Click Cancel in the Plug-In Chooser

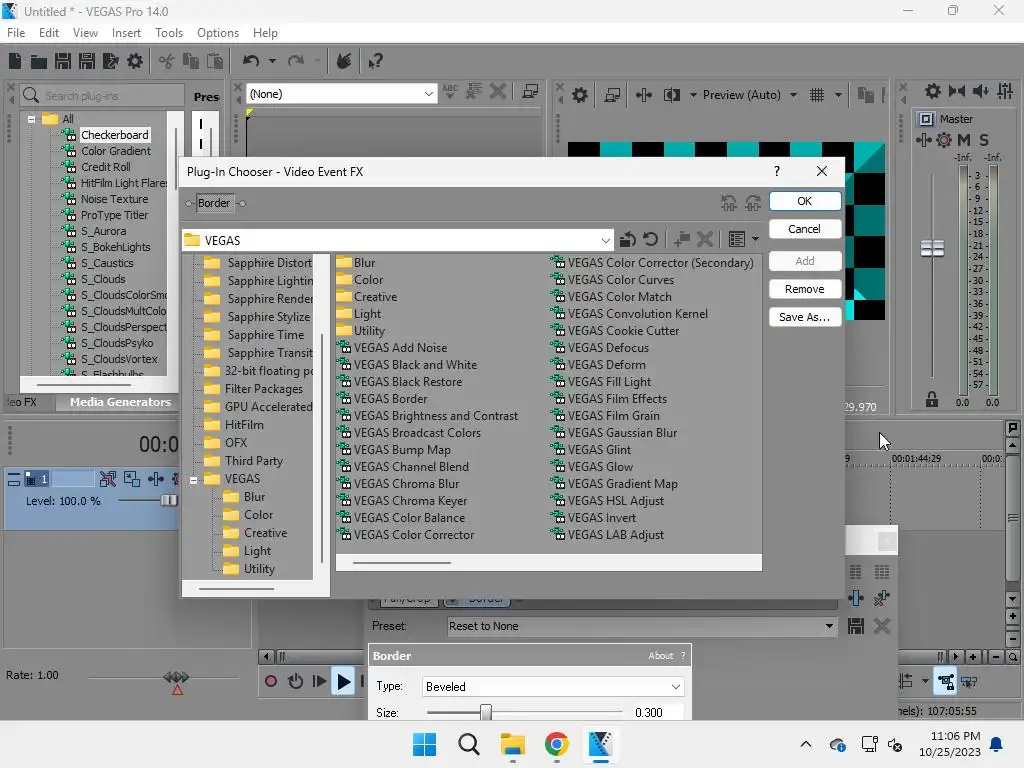[x=805, y=229]
